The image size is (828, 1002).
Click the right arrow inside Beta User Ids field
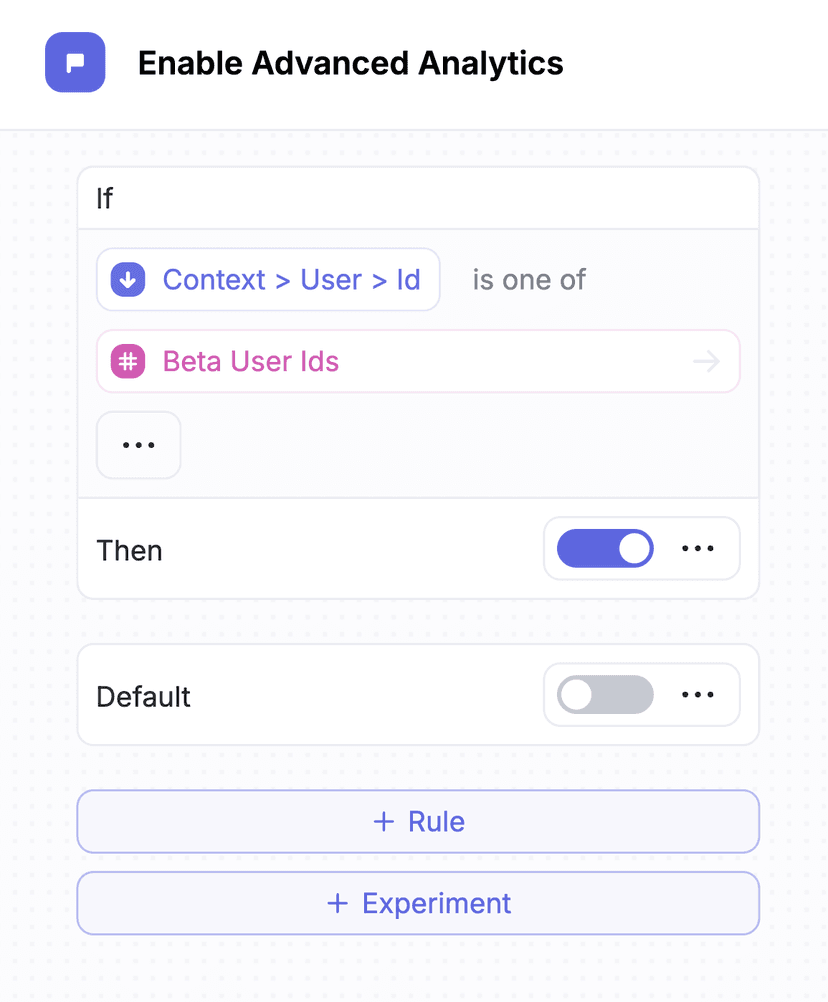pos(707,361)
